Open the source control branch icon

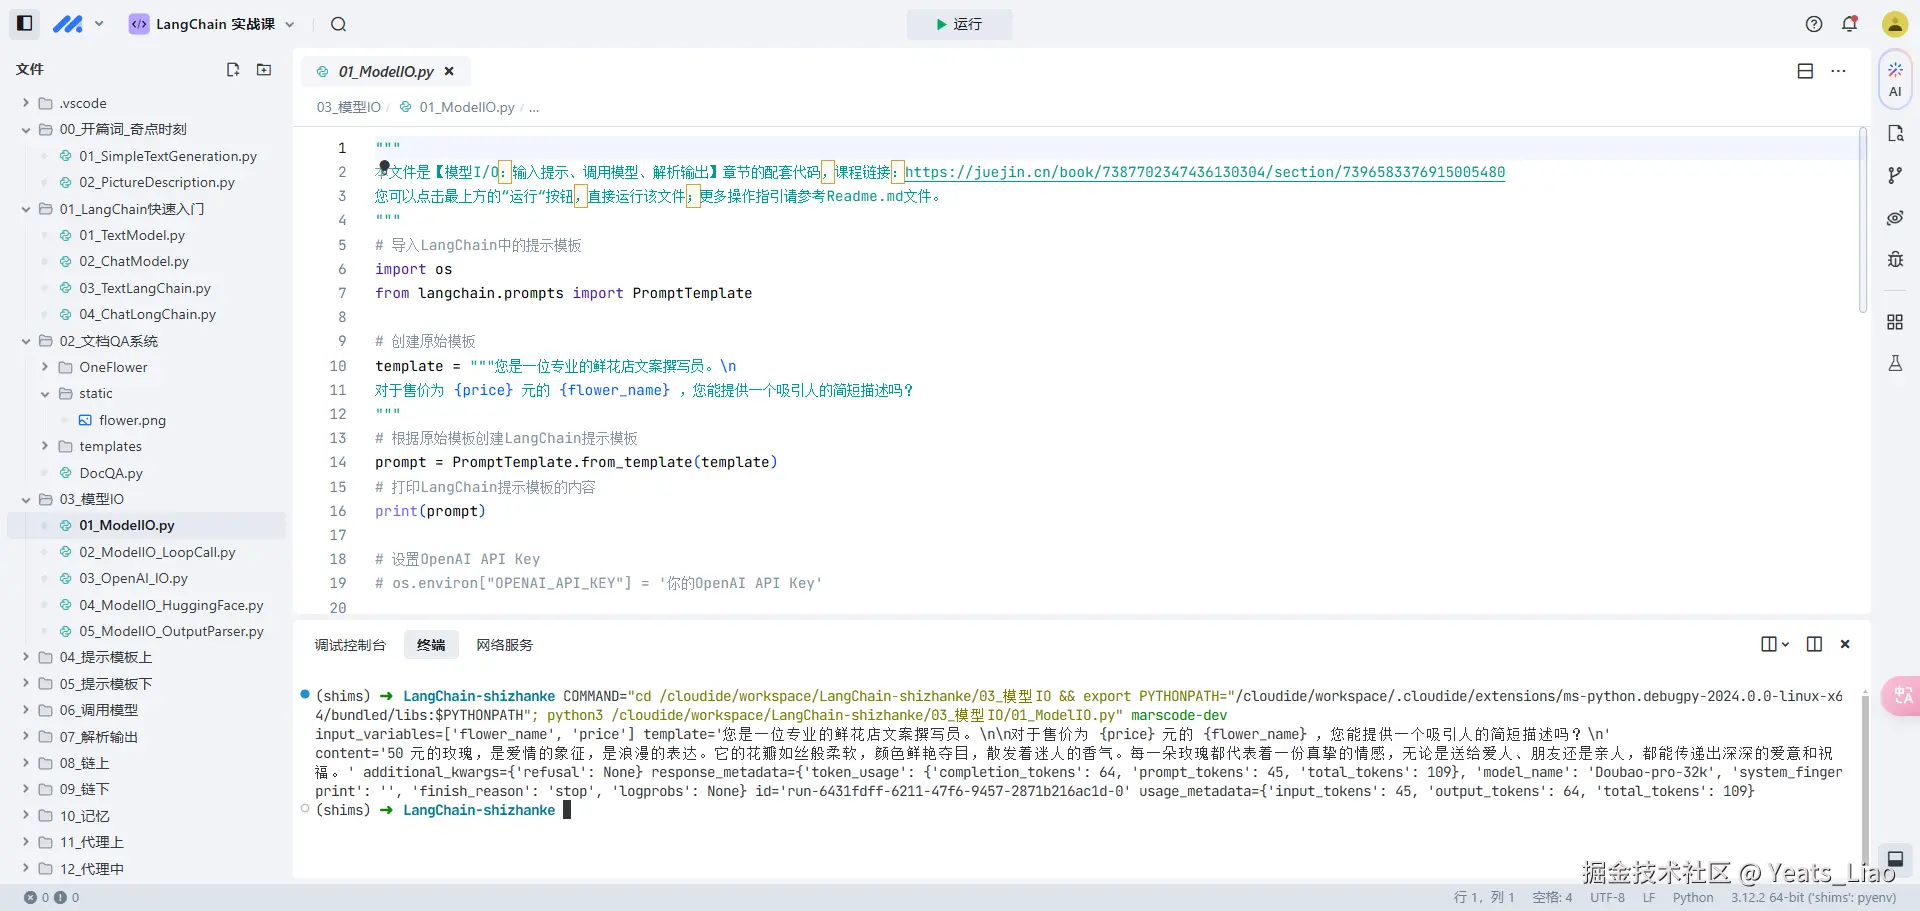(1895, 175)
